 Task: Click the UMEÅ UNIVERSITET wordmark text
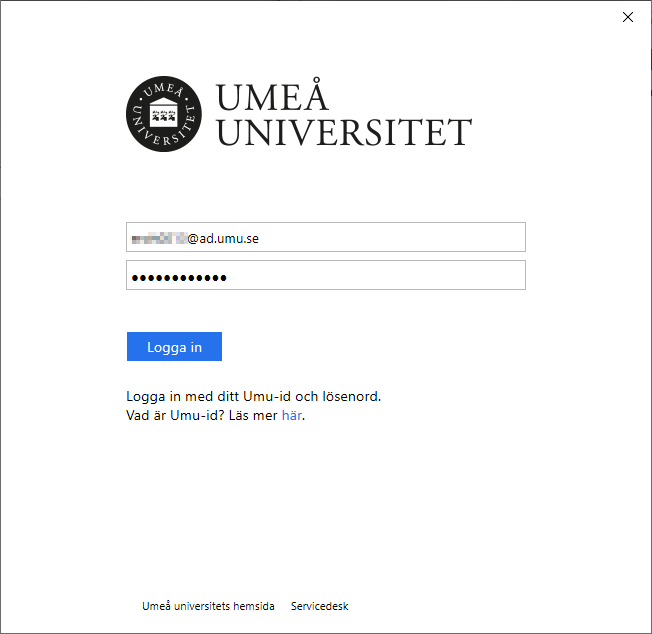click(x=344, y=114)
